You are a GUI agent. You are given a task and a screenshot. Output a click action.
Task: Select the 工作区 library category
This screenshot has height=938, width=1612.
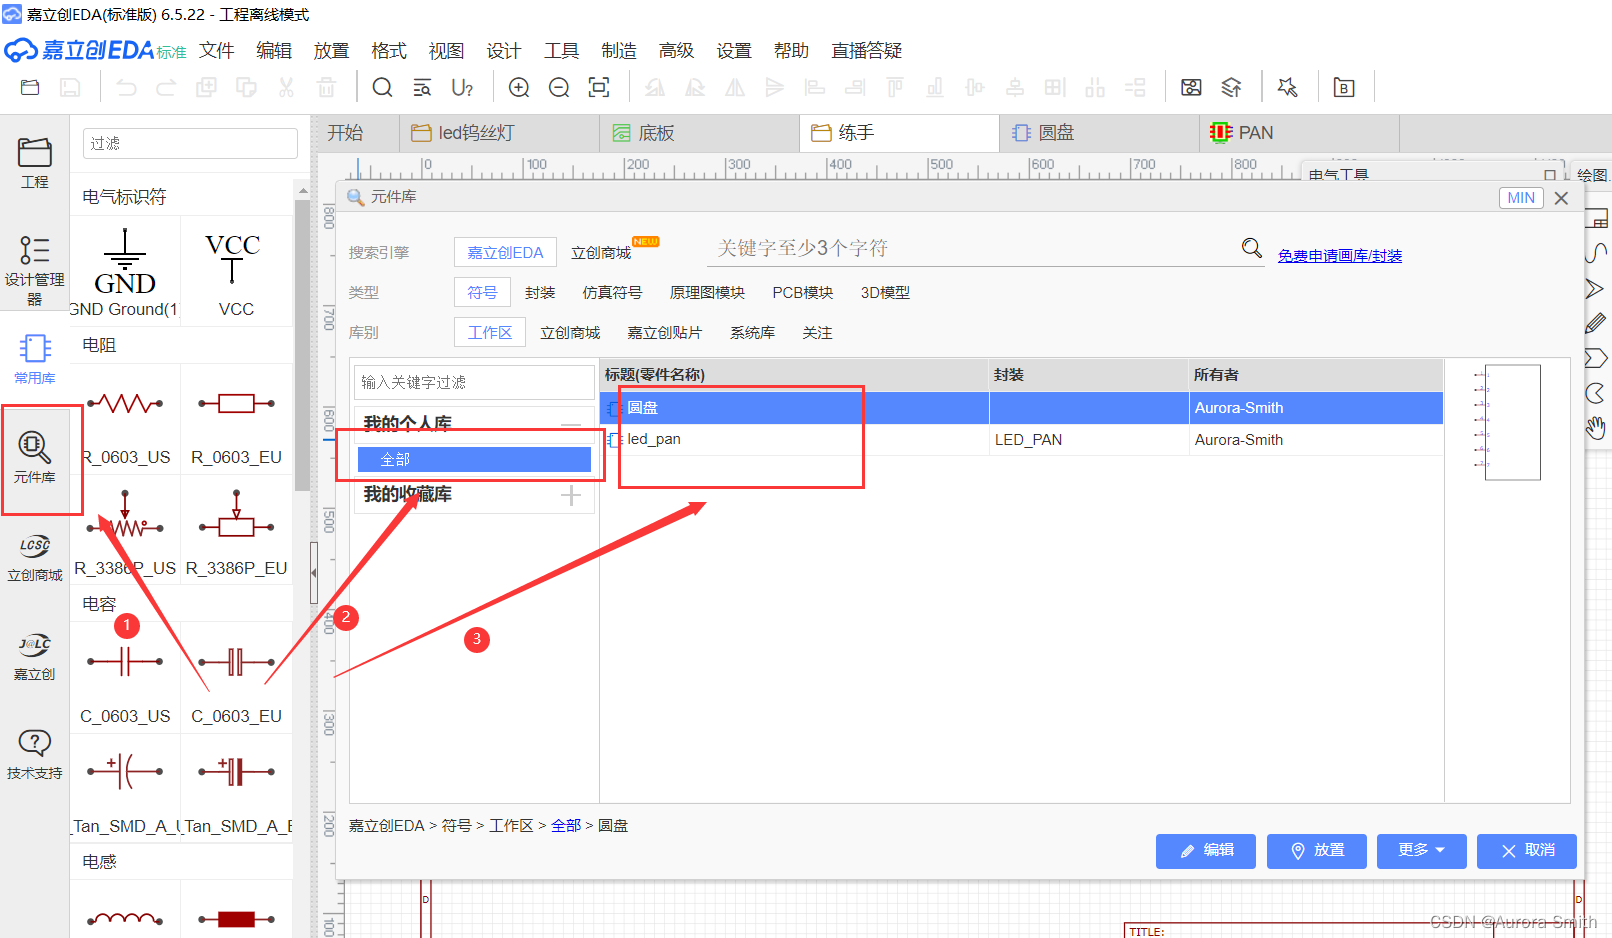[x=490, y=332]
